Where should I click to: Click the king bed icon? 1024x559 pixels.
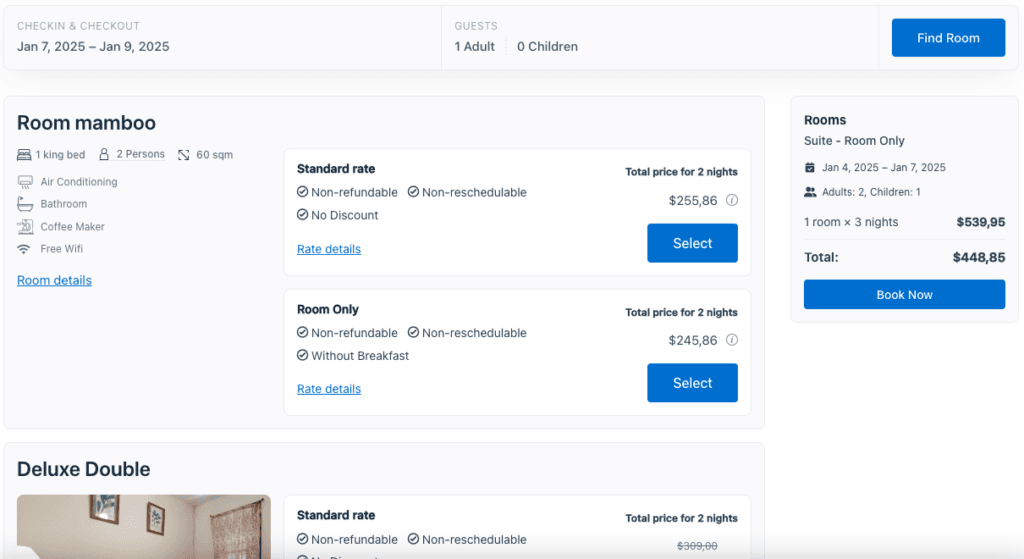click(24, 155)
